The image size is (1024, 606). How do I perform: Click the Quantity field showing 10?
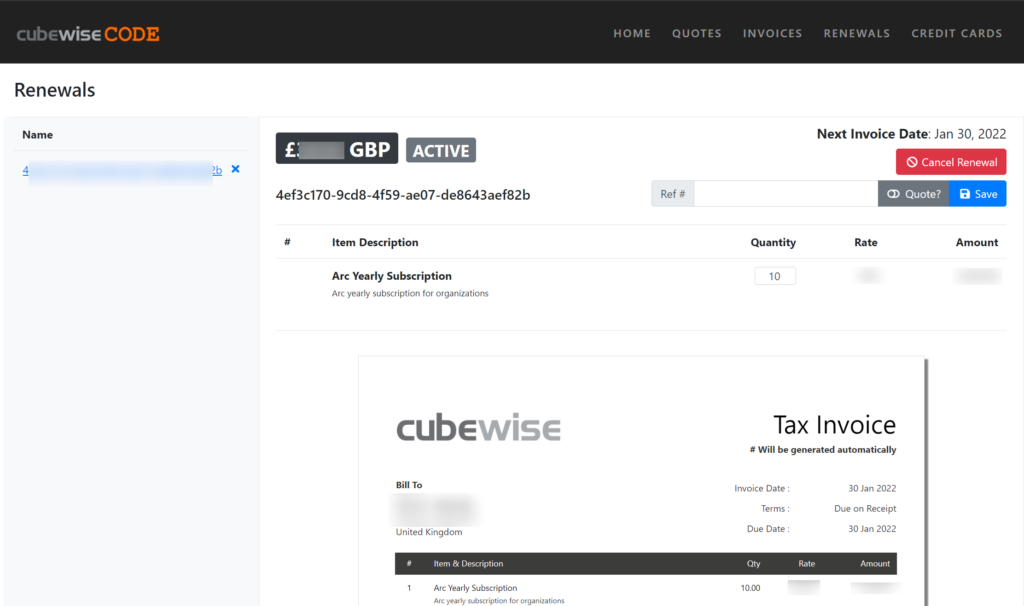point(775,276)
